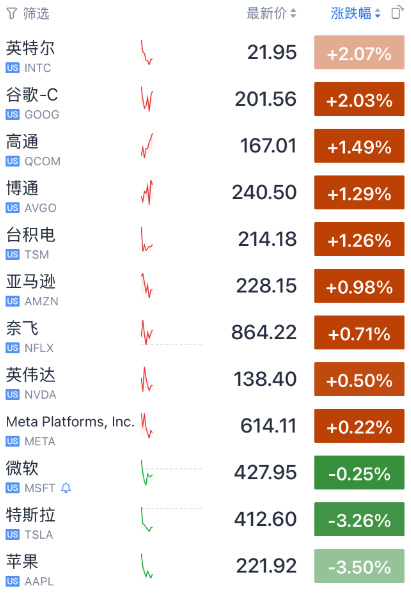Toggle the -0.25% change badge for Microsoft
Viewport: 411px width, 594px height.
[x=359, y=473]
